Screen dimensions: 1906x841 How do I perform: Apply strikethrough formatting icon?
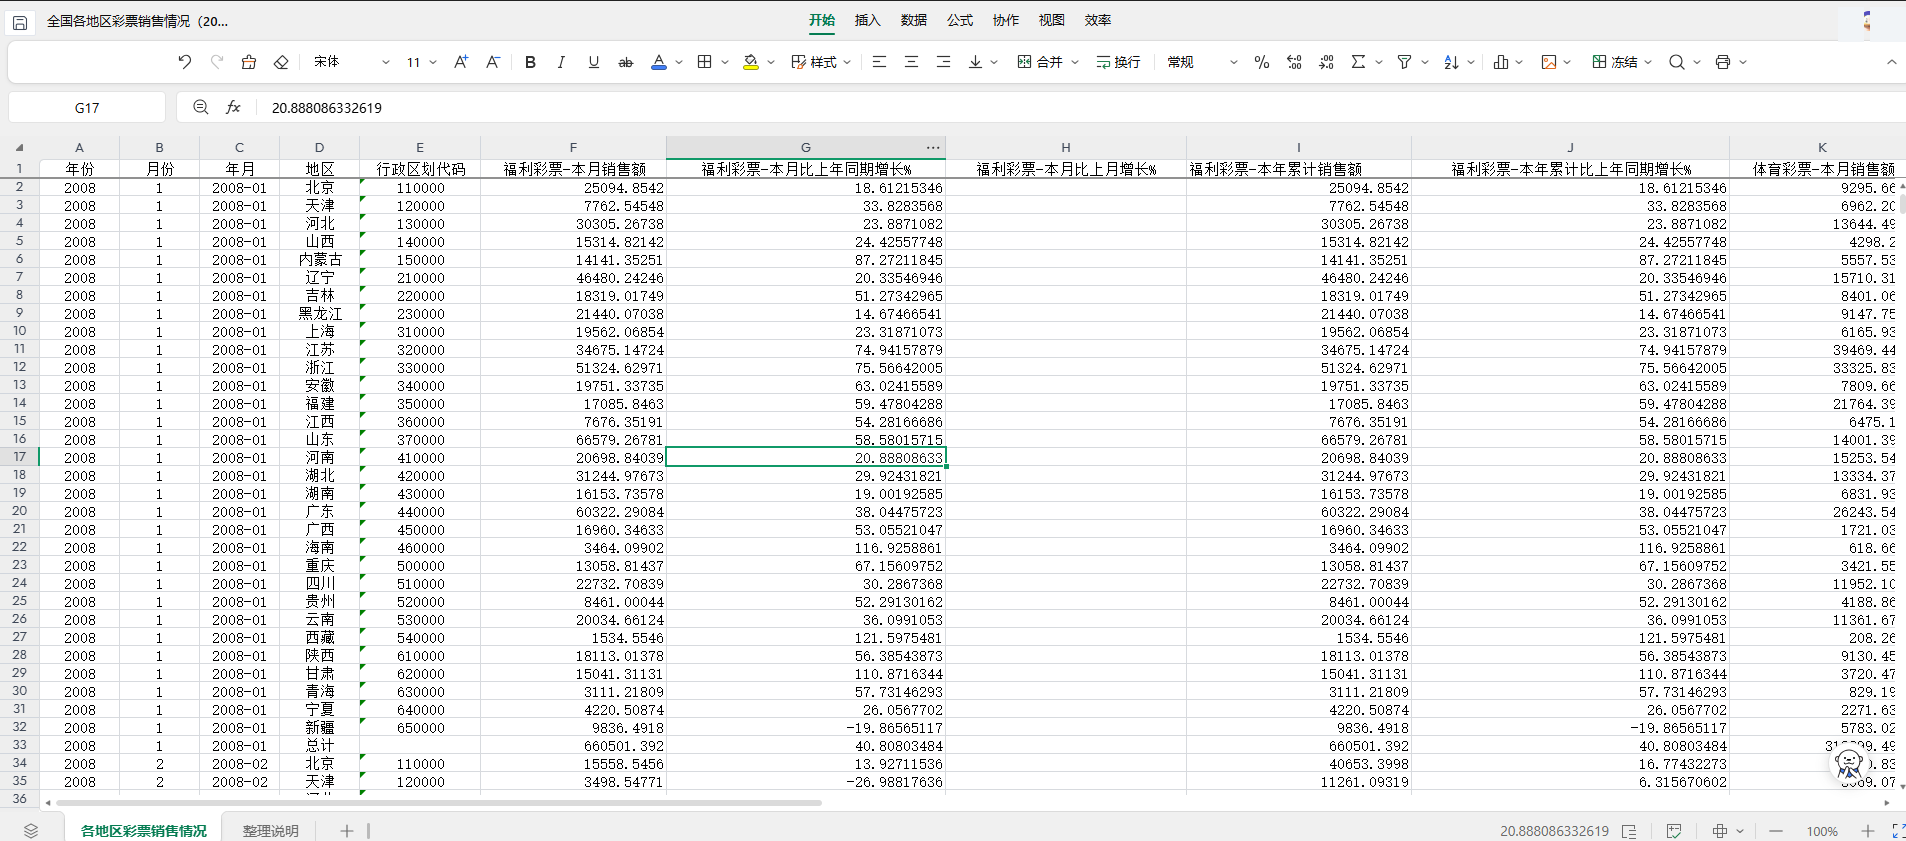626,62
